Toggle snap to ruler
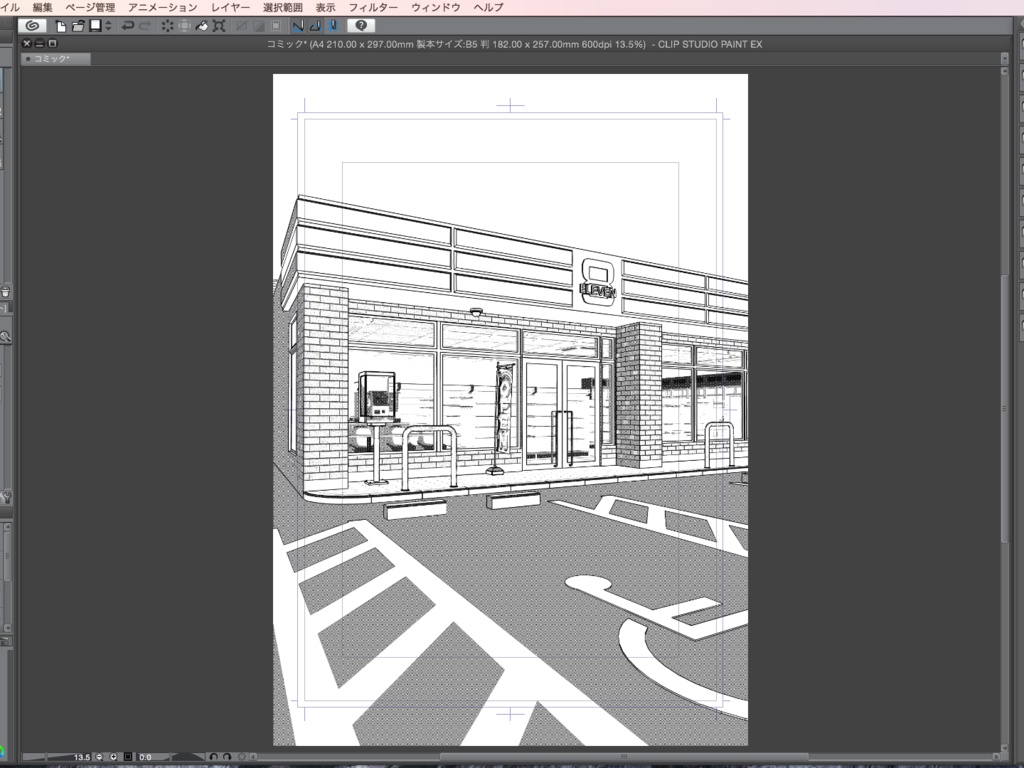 pos(298,26)
